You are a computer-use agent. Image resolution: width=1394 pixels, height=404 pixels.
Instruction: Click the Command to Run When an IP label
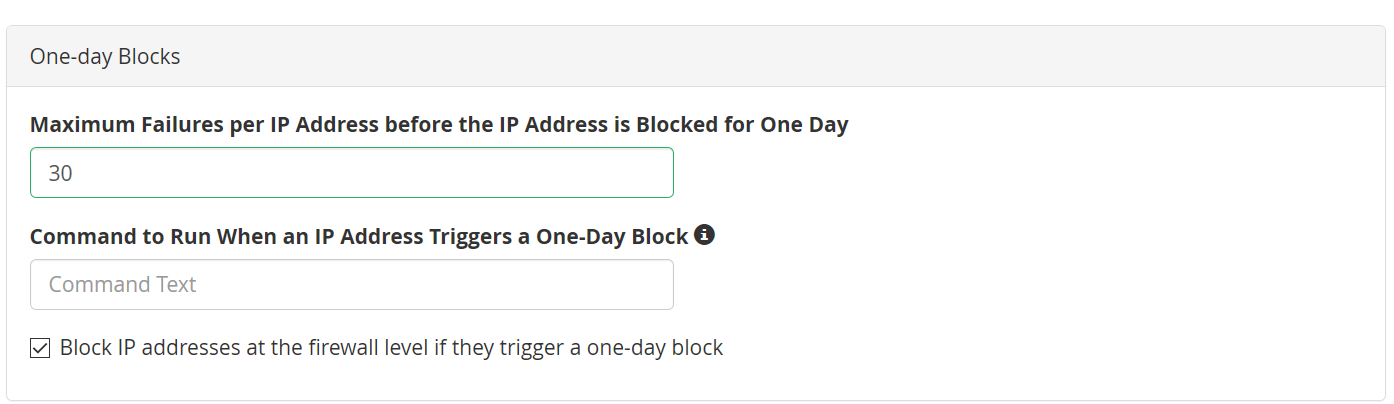(x=359, y=237)
